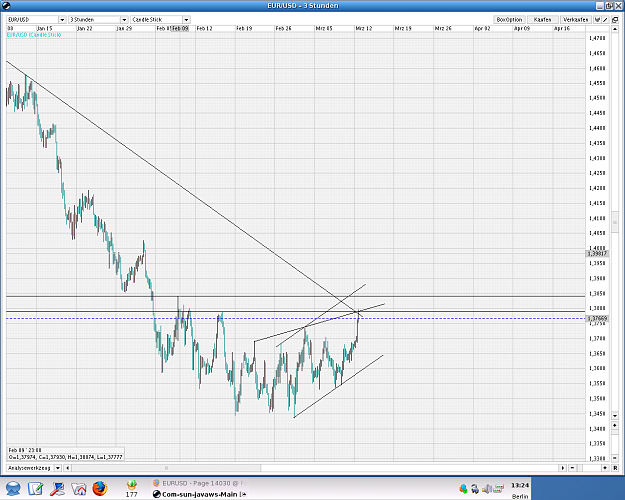Click the Mrz 12 date axis label
The height and width of the screenshot is (500, 625).
point(364,29)
